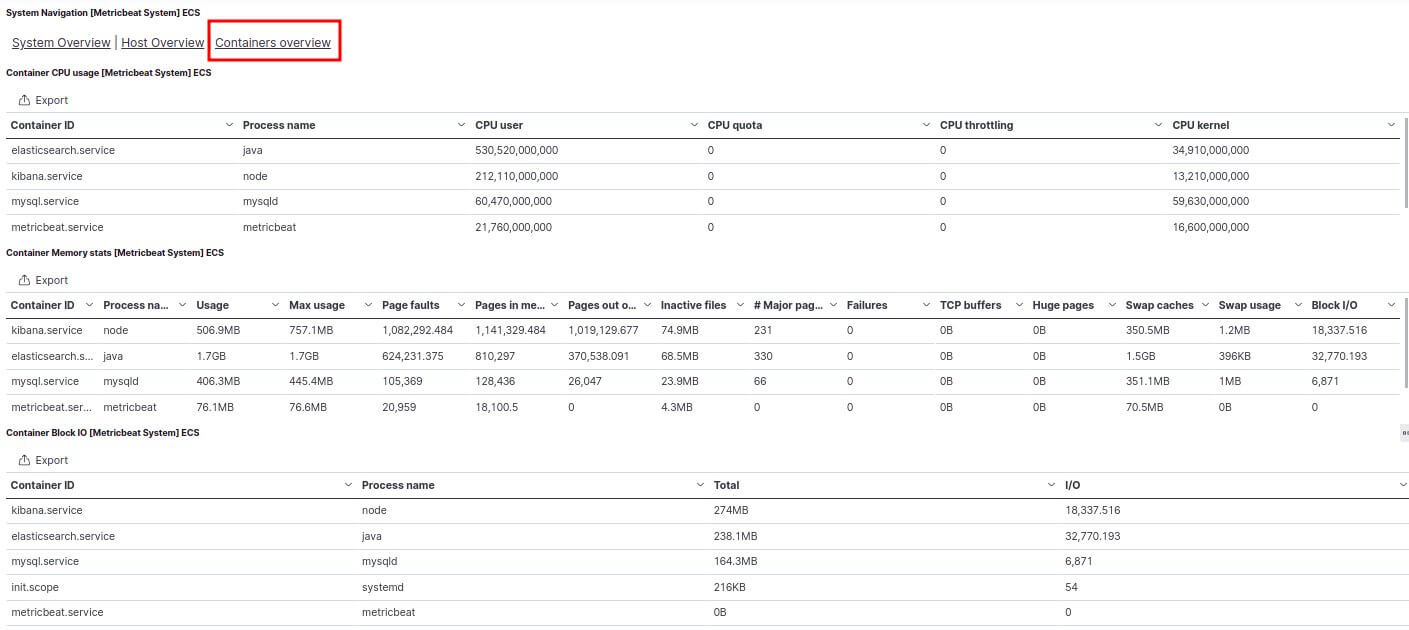Expand Page faults column options
The width and height of the screenshot is (1409, 630).
462,305
